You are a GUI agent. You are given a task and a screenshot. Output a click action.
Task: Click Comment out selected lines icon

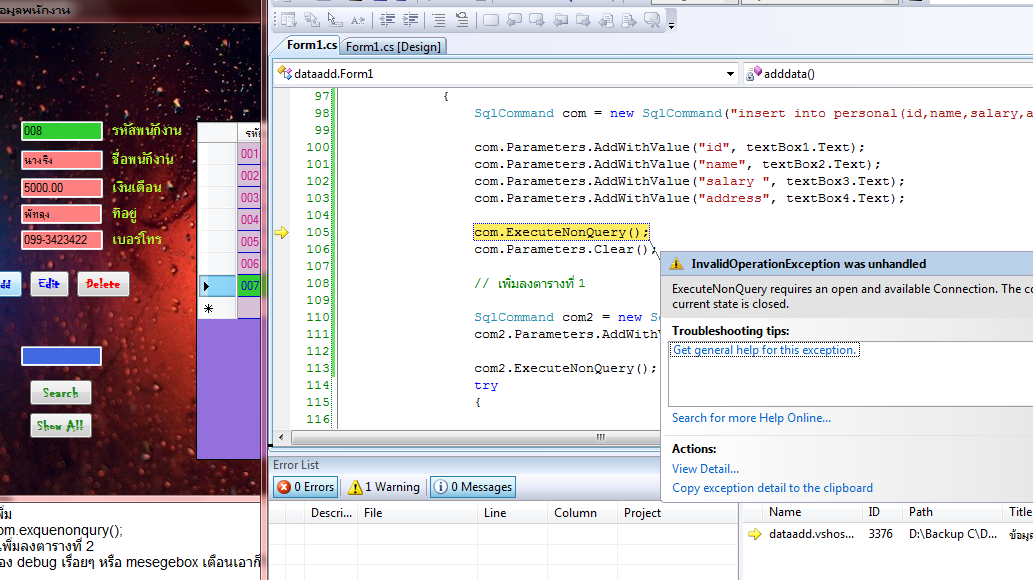(x=439, y=20)
